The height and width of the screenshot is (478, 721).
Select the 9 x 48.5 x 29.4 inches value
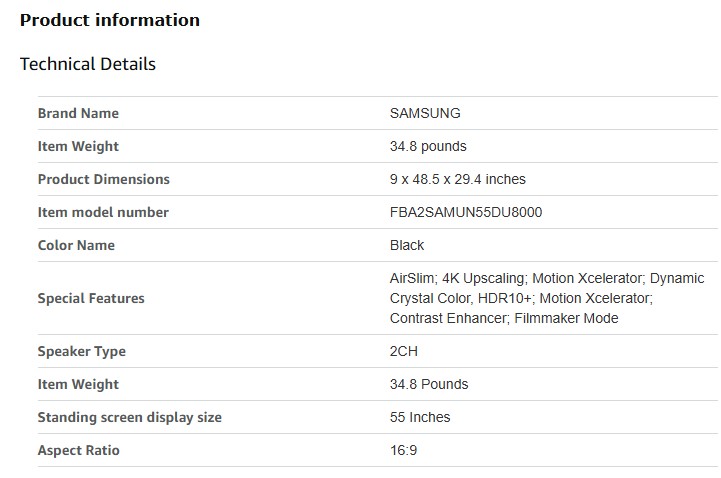[x=457, y=179]
